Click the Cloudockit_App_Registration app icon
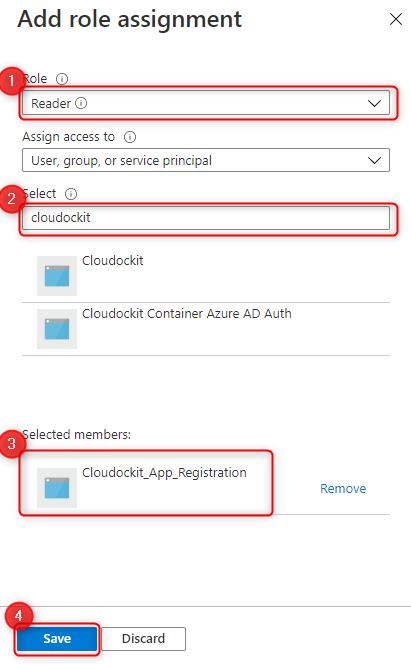This screenshot has width=411, height=664. [57, 488]
